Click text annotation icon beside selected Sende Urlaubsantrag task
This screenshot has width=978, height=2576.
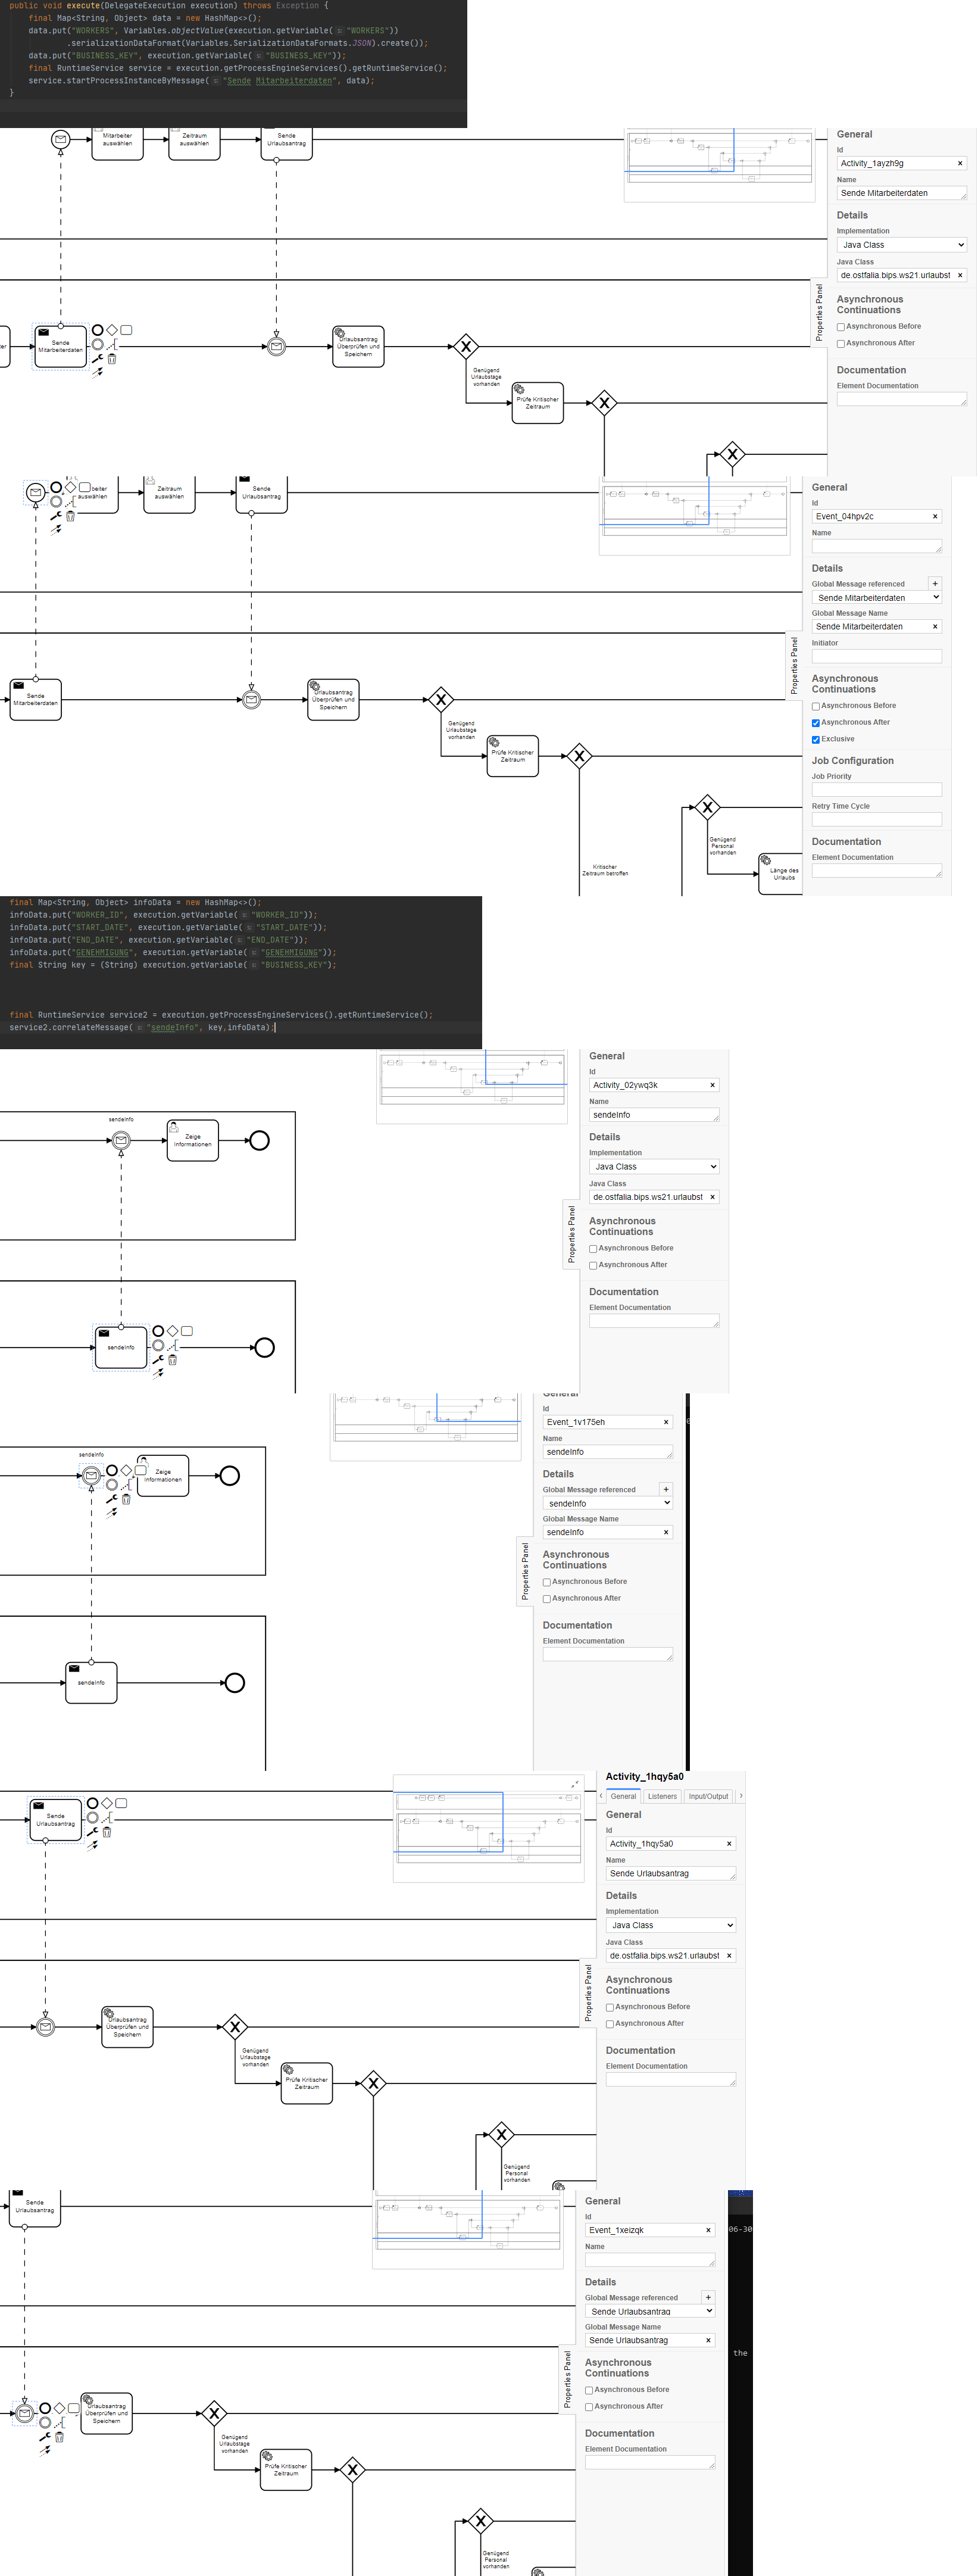(107, 1817)
